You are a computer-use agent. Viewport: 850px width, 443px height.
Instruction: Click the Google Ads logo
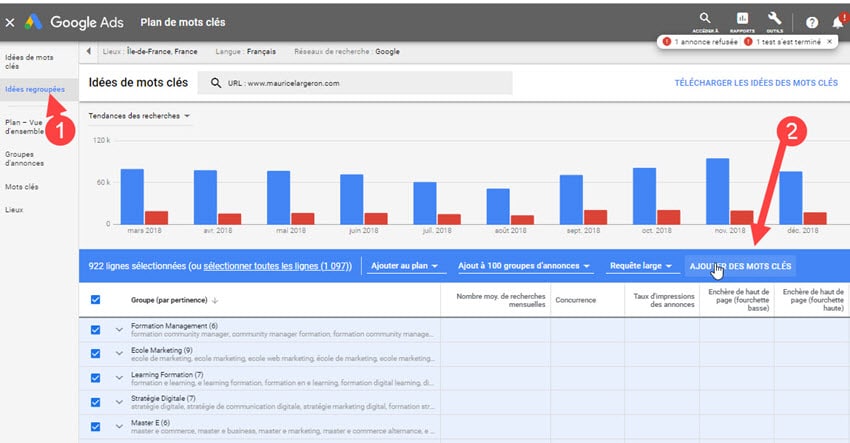click(x=34, y=21)
